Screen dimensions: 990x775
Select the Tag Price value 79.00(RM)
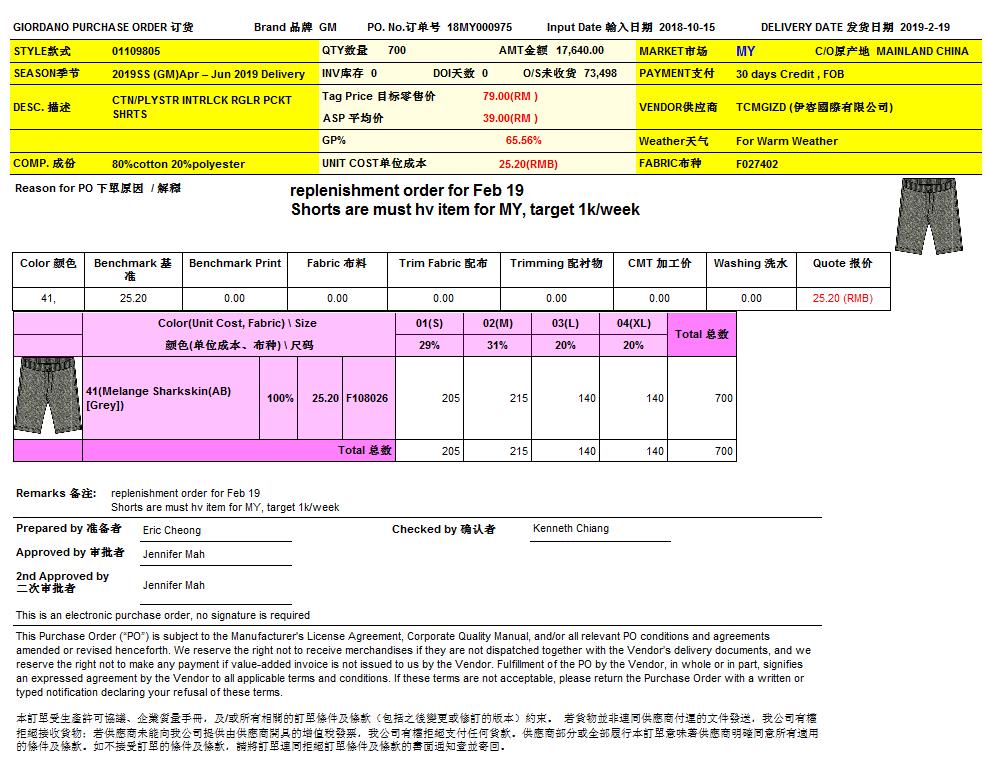point(510,97)
